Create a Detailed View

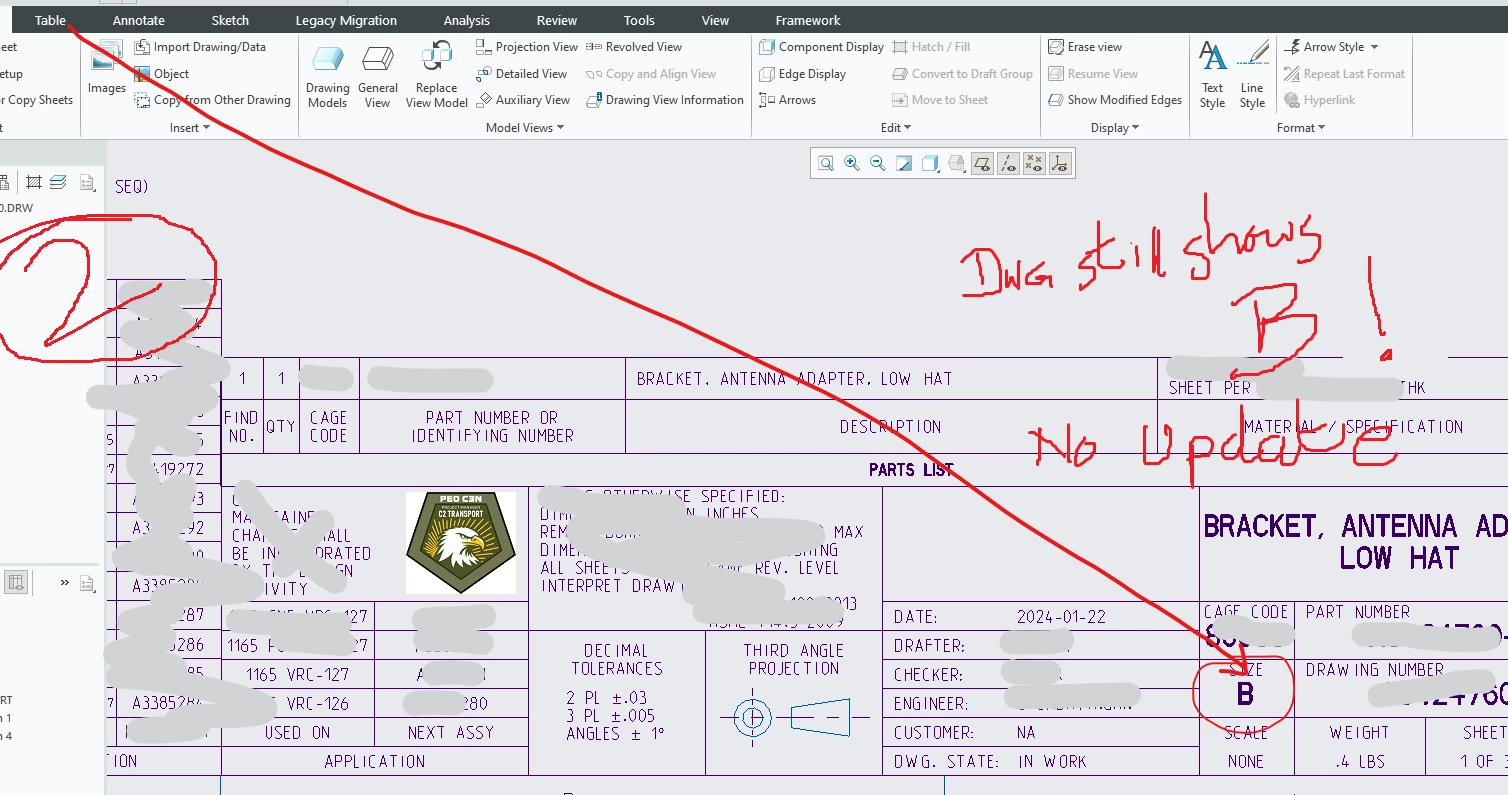pyautogui.click(x=522, y=74)
